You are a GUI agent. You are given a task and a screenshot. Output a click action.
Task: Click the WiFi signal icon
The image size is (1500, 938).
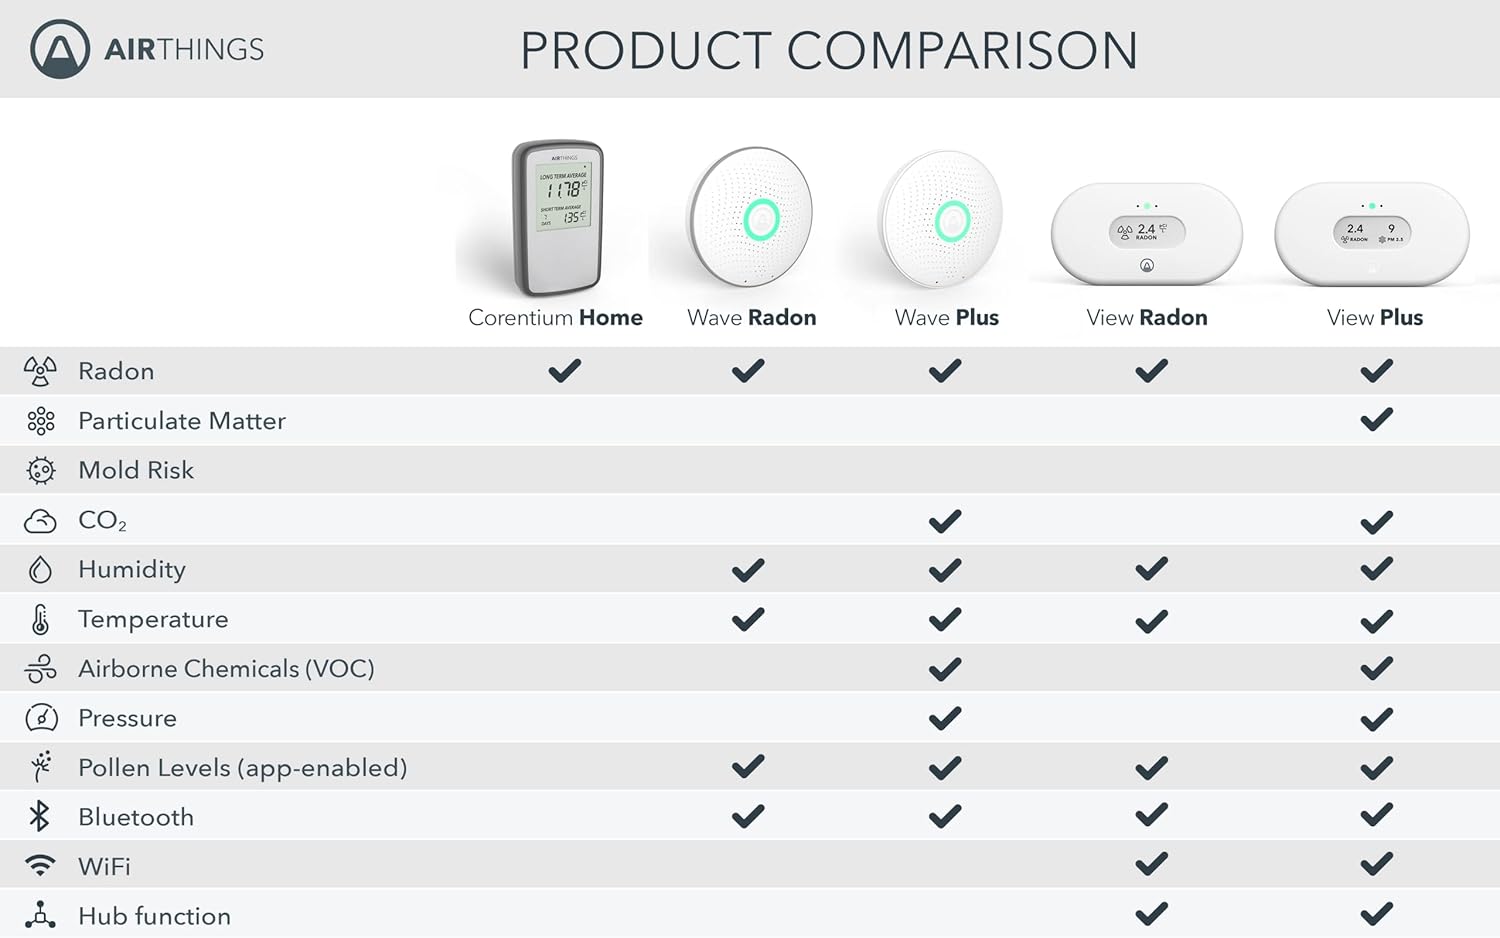[40, 866]
